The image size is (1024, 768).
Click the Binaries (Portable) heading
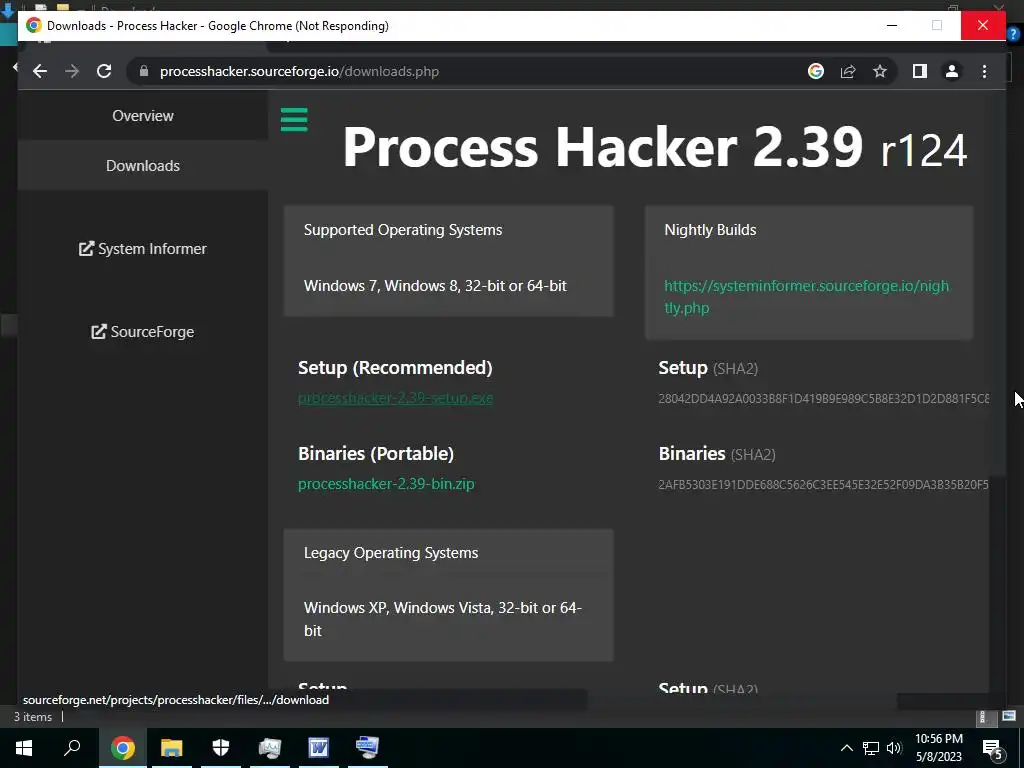[x=376, y=453]
